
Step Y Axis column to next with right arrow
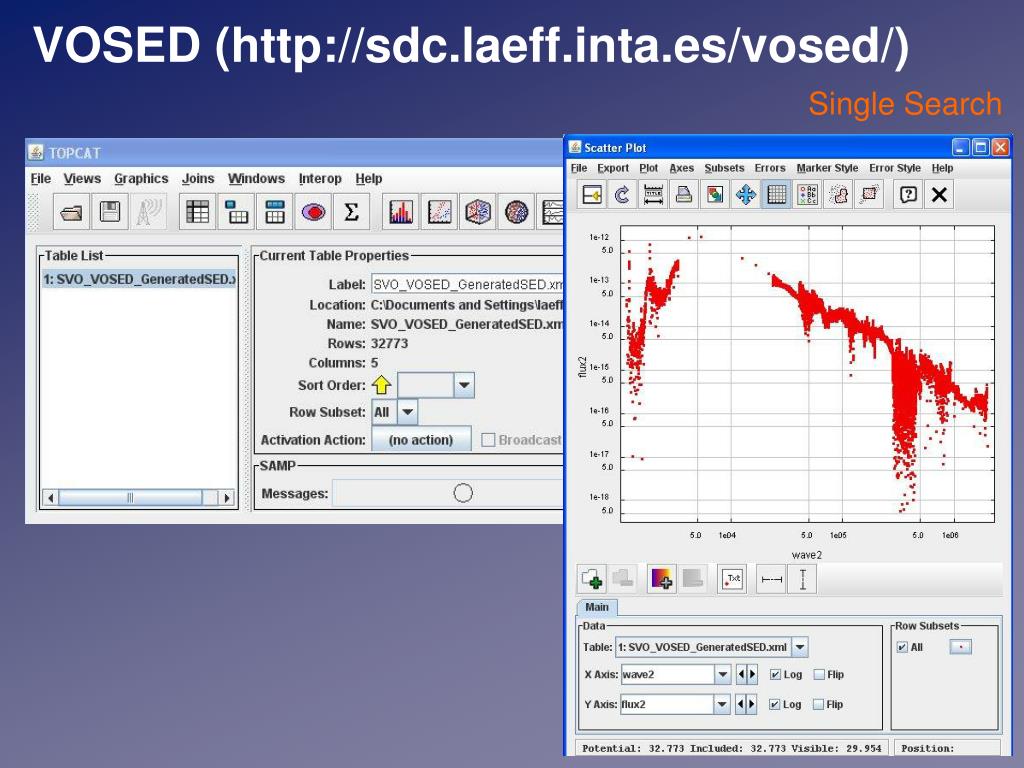[752, 704]
